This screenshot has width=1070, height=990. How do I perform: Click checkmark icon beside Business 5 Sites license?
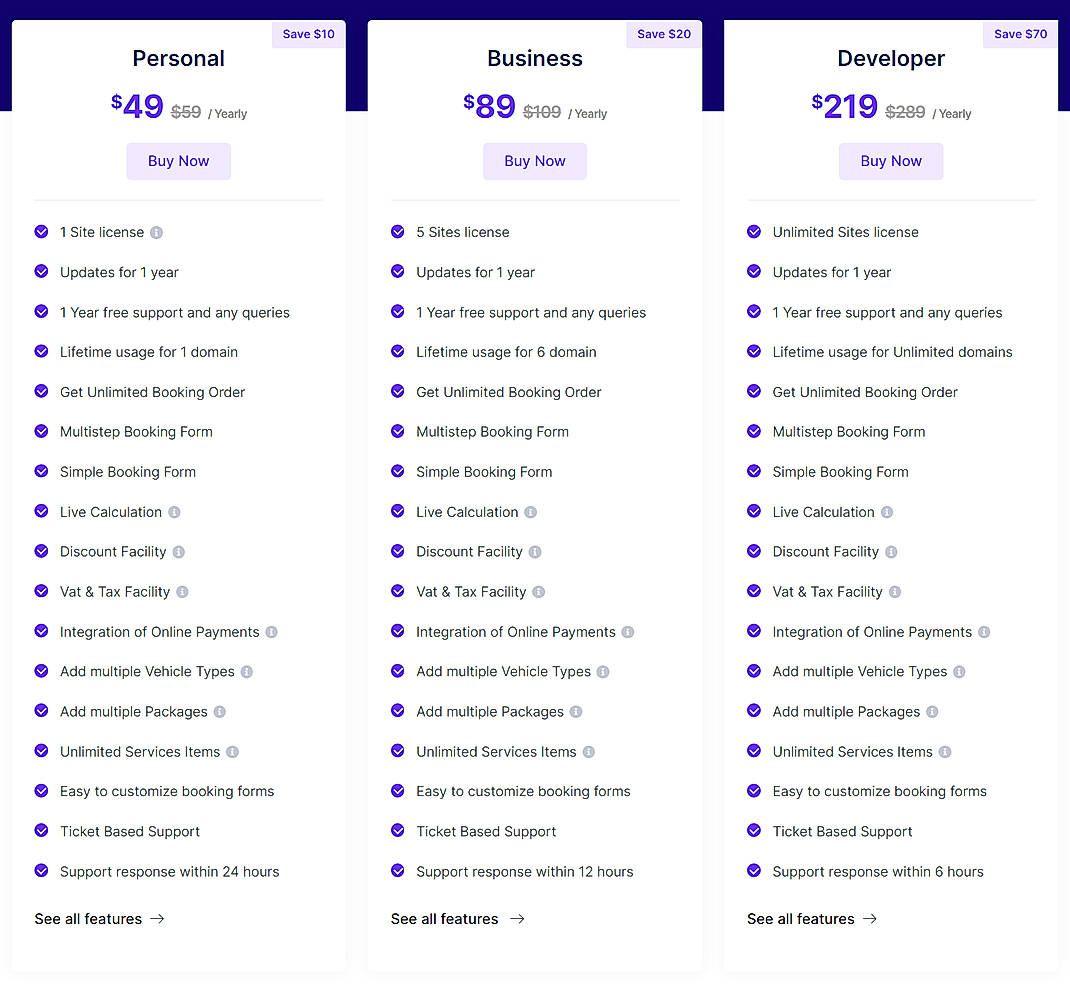pos(398,232)
